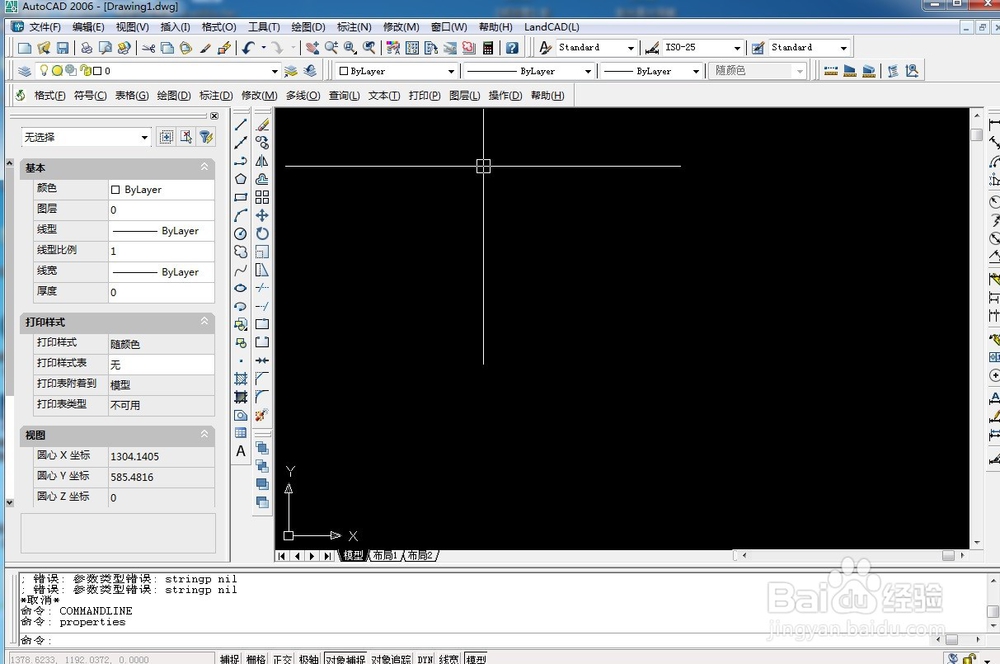Open the 文件(F) menu

click(x=44, y=27)
